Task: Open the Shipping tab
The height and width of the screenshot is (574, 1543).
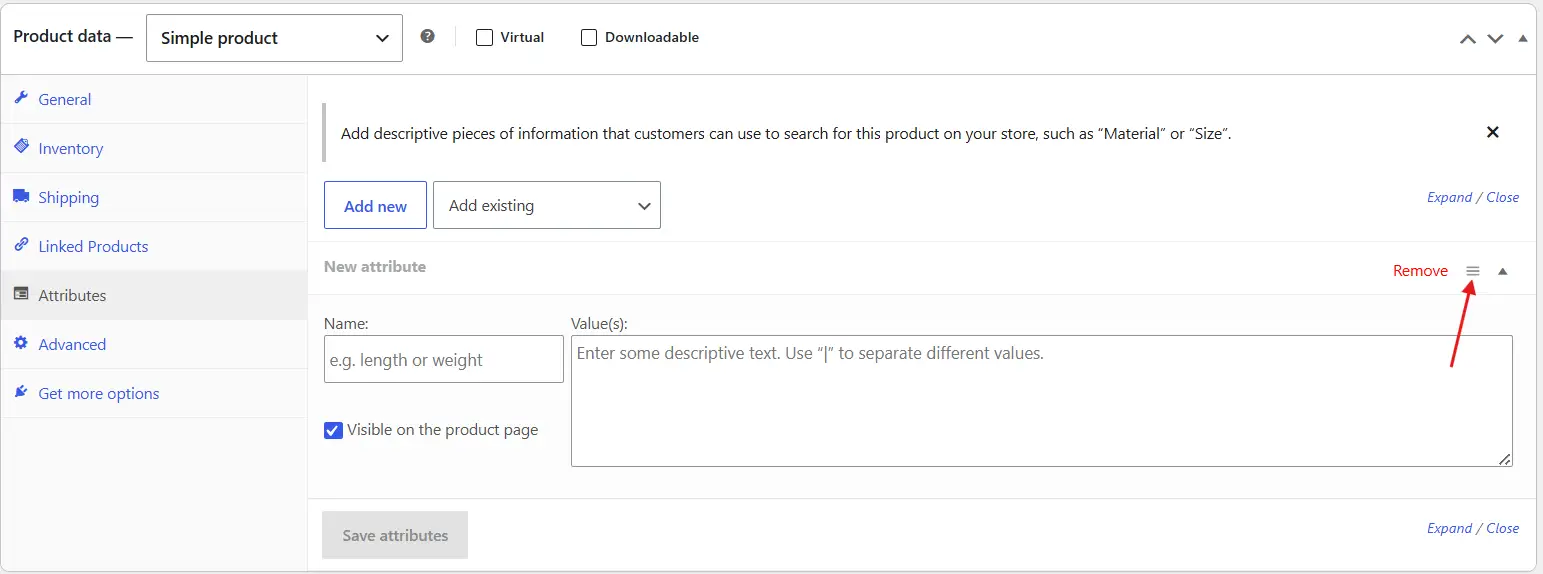Action: (x=154, y=197)
